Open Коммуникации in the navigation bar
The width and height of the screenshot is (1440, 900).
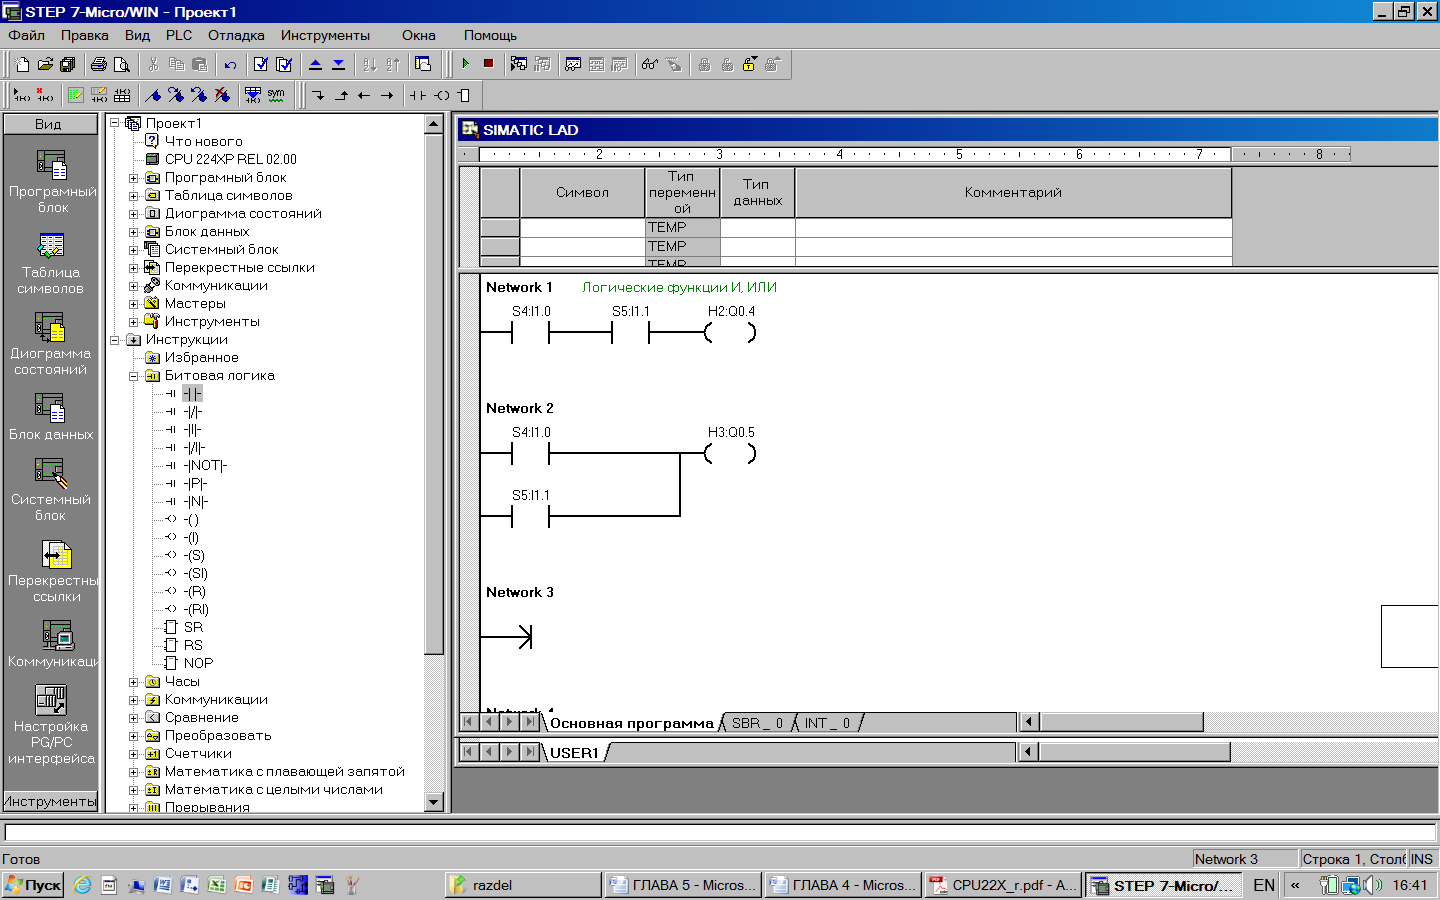coord(52,644)
